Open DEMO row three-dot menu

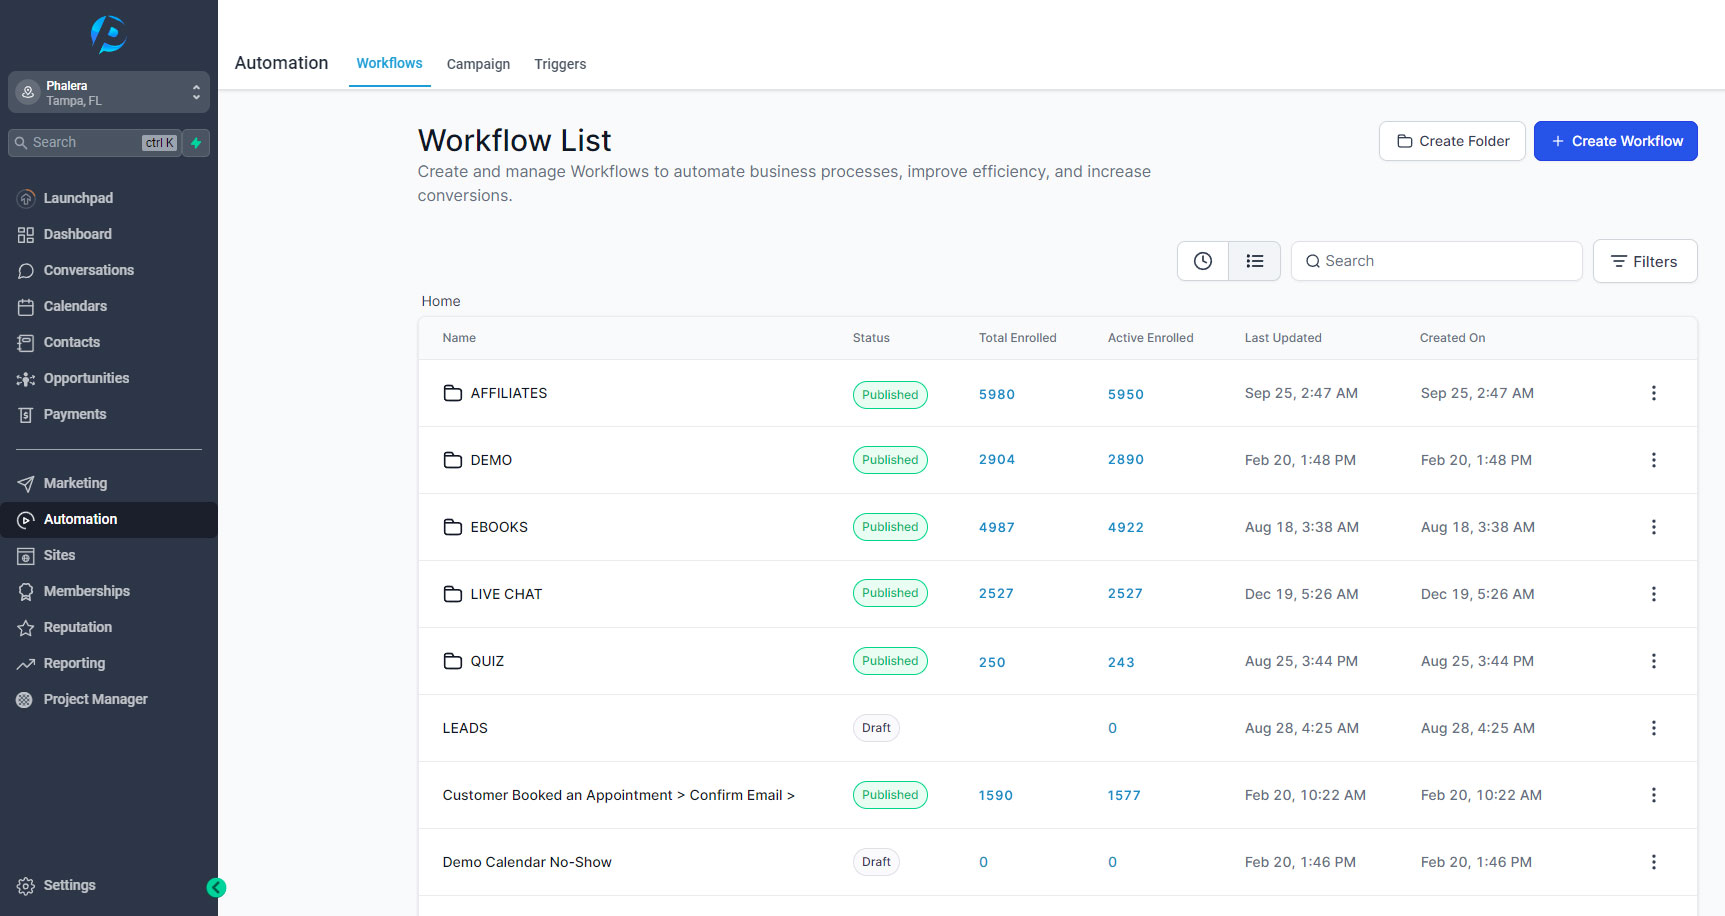tap(1653, 460)
